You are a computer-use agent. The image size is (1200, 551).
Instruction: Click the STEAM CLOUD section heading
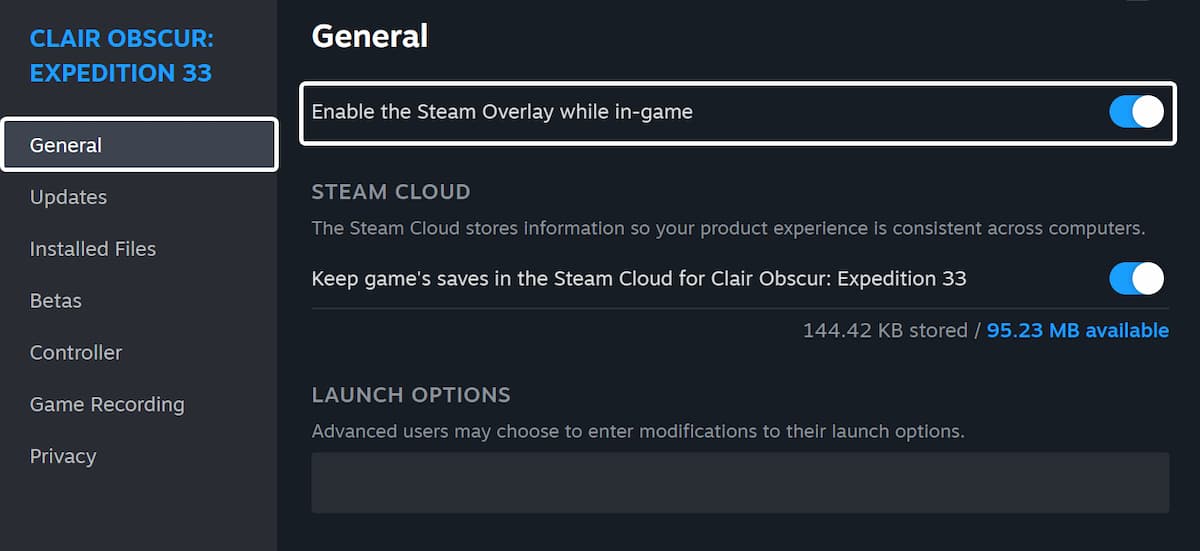tap(391, 192)
